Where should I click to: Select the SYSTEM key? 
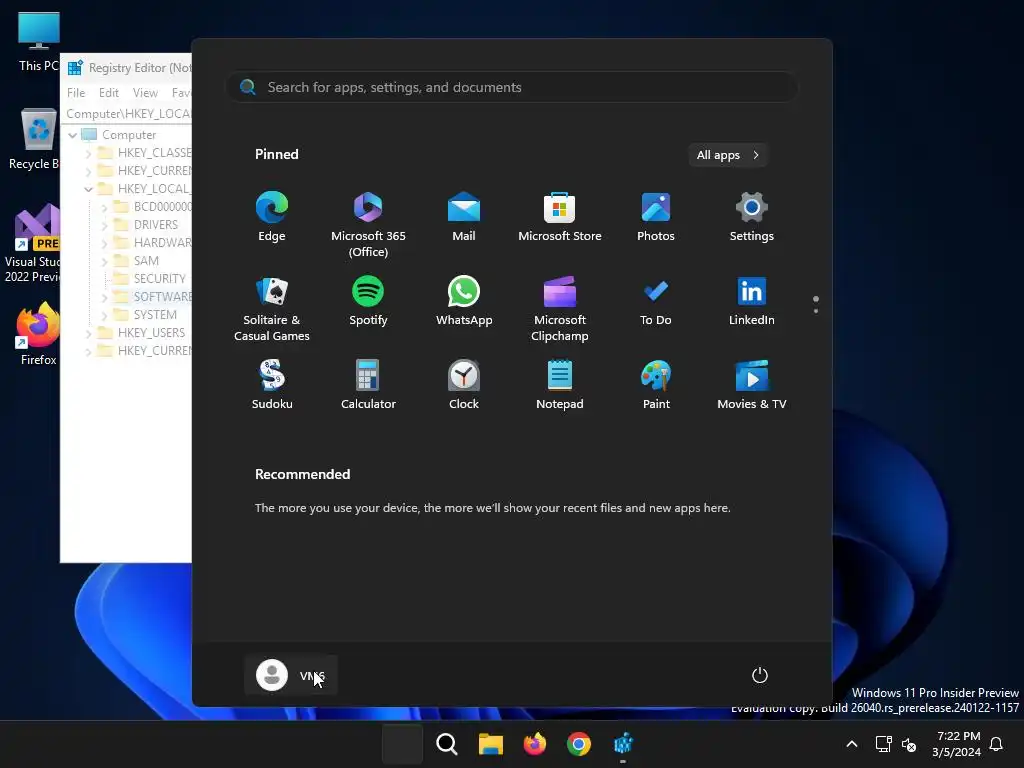[155, 315]
